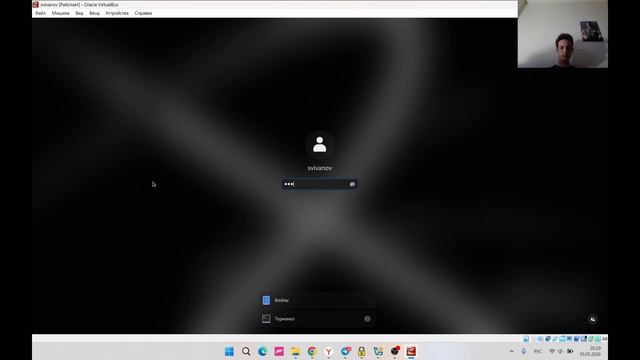The width and height of the screenshot is (640, 360).
Task: Click the microphone tray icon
Action: [x=524, y=351]
